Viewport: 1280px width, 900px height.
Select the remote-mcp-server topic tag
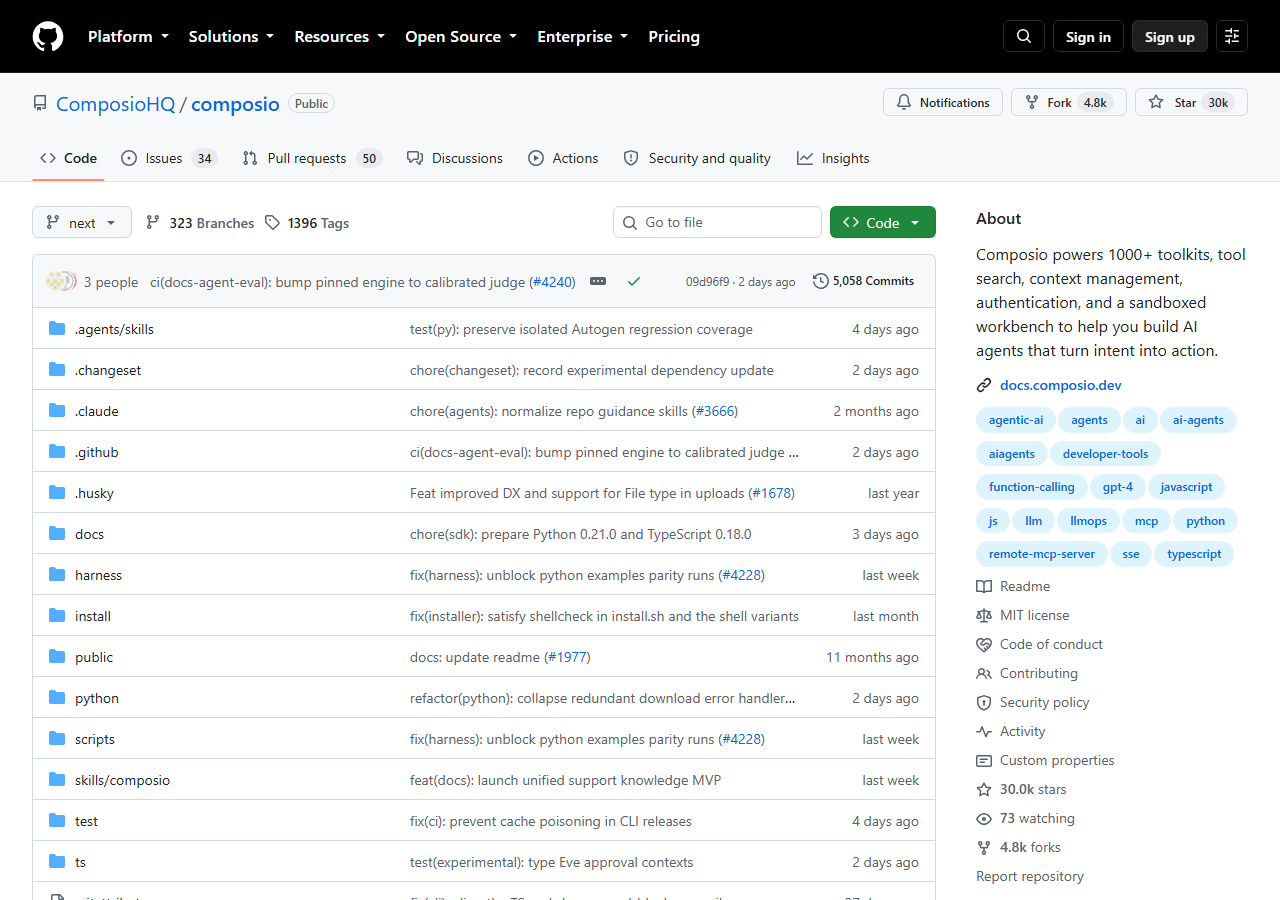1042,554
